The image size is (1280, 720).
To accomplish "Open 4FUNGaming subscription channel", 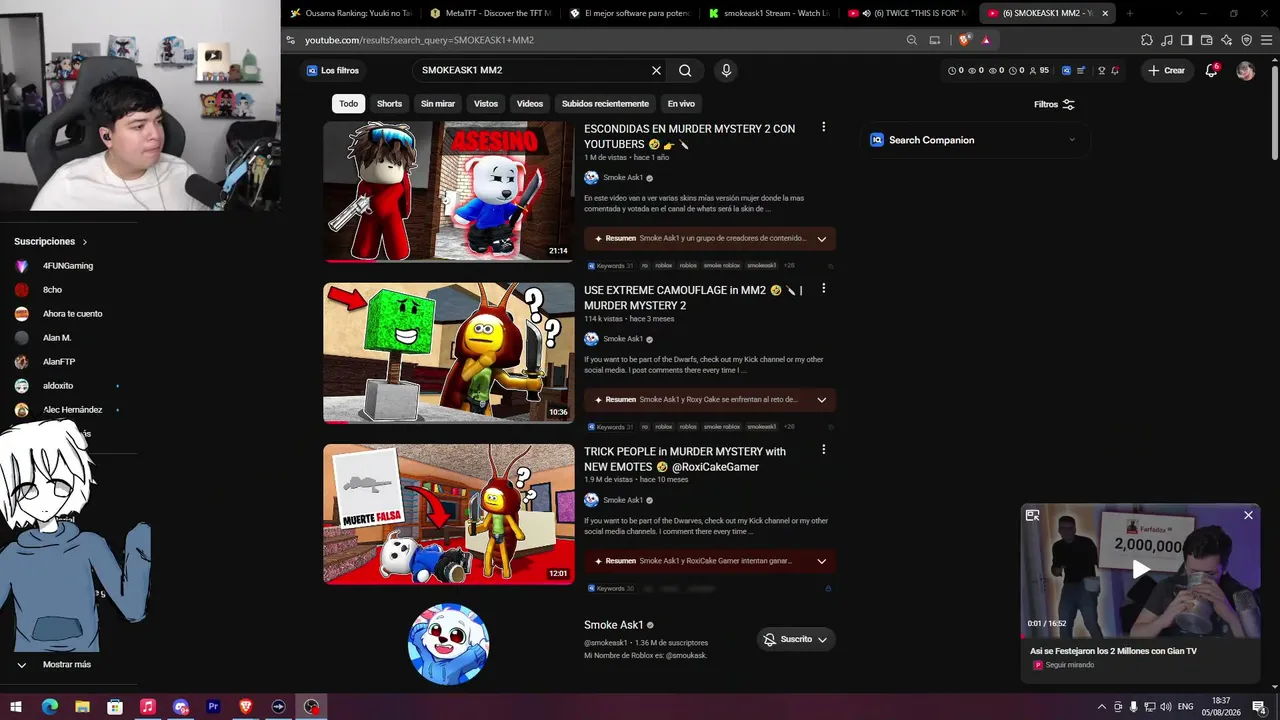I will tap(68, 266).
